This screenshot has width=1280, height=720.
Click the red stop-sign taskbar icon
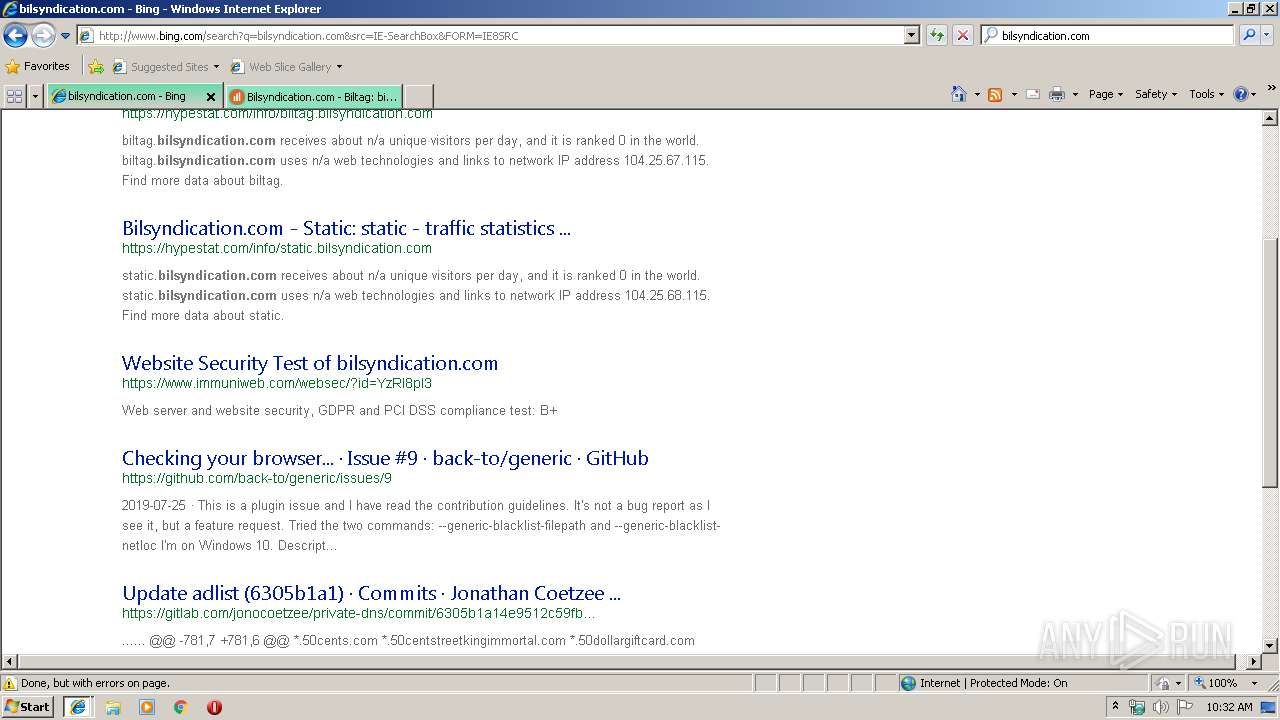pos(214,707)
